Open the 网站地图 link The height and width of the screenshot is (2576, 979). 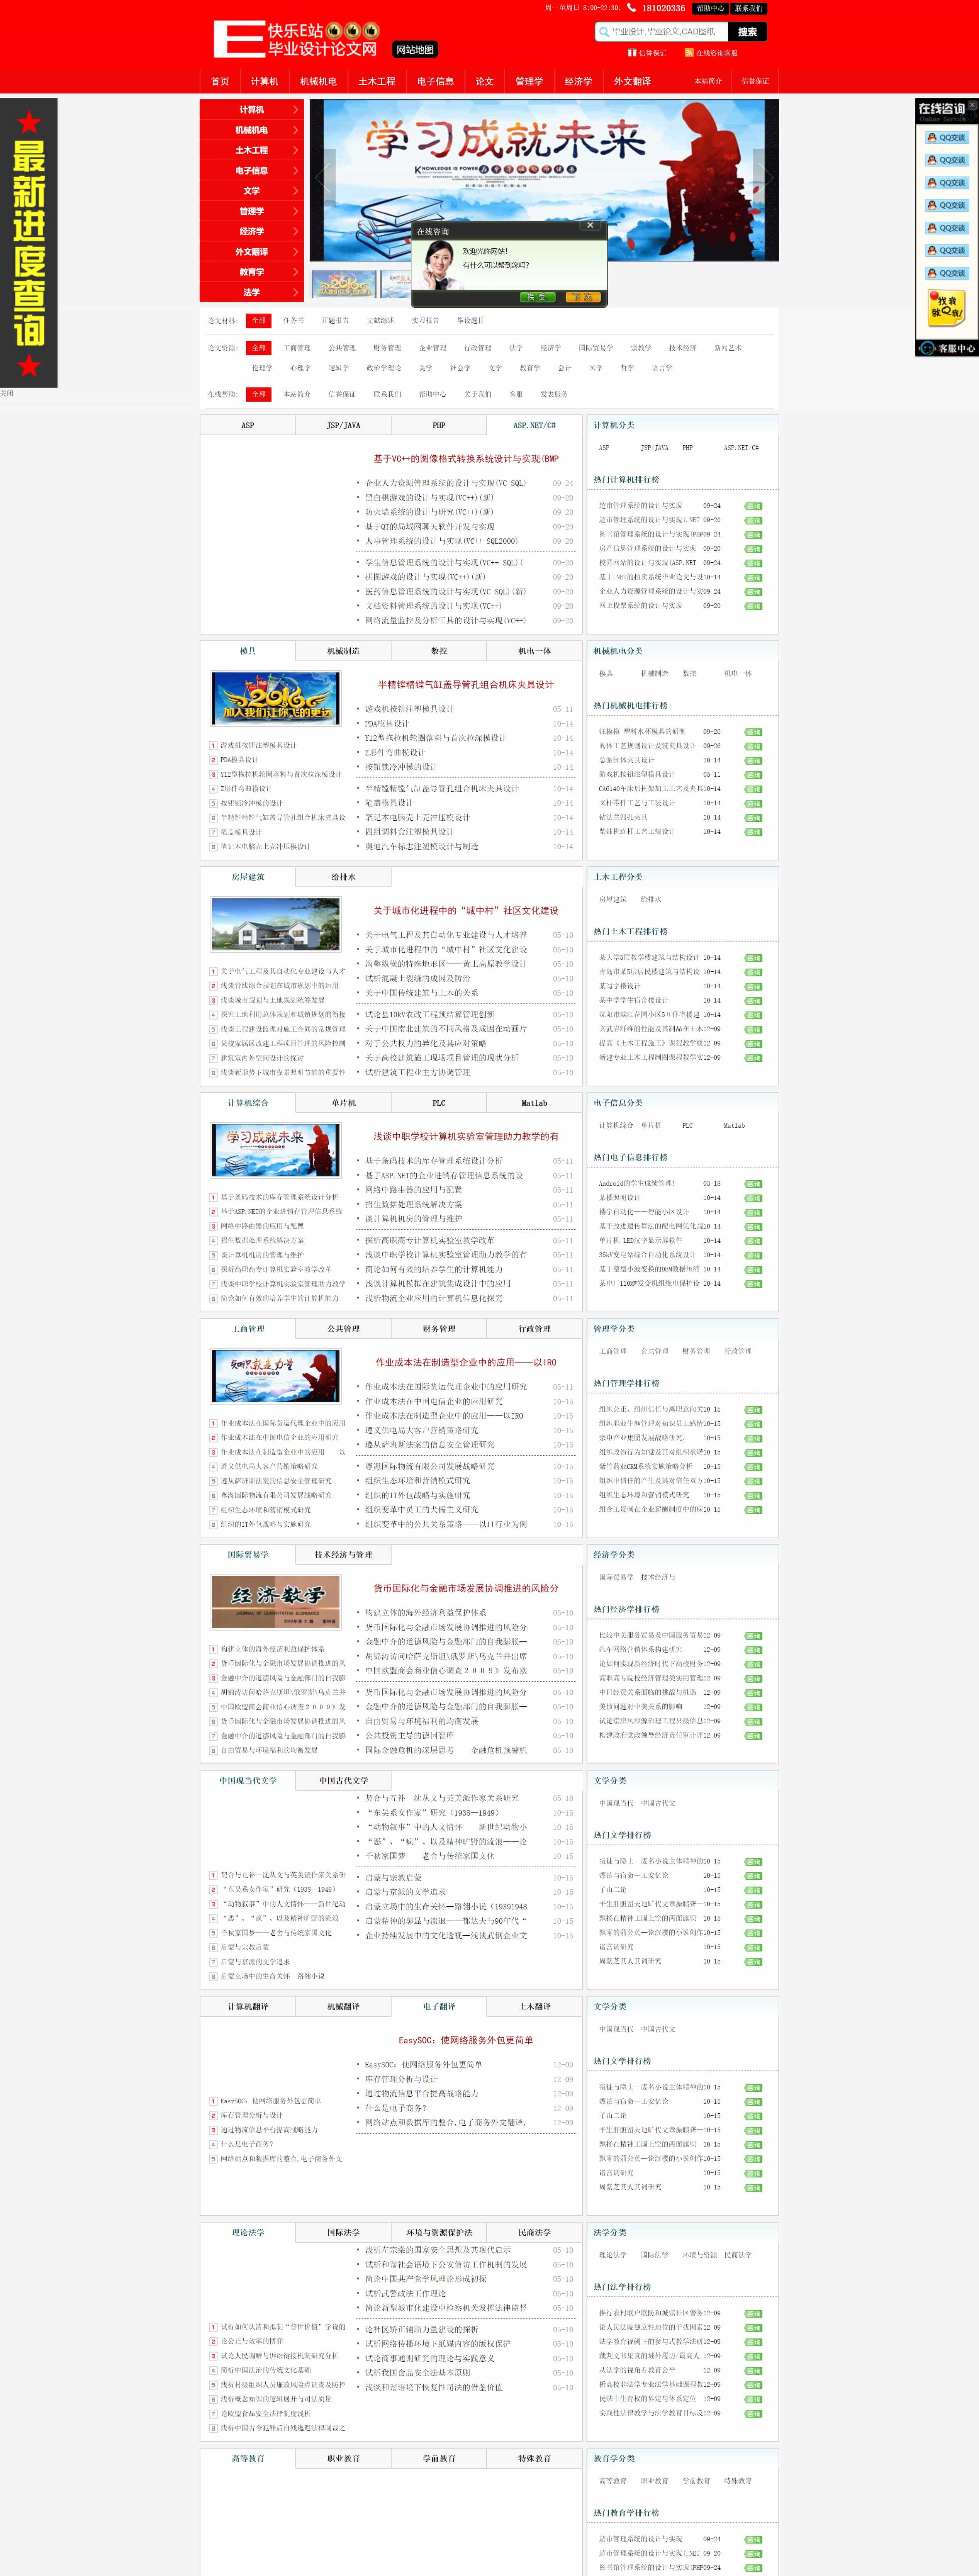(415, 50)
